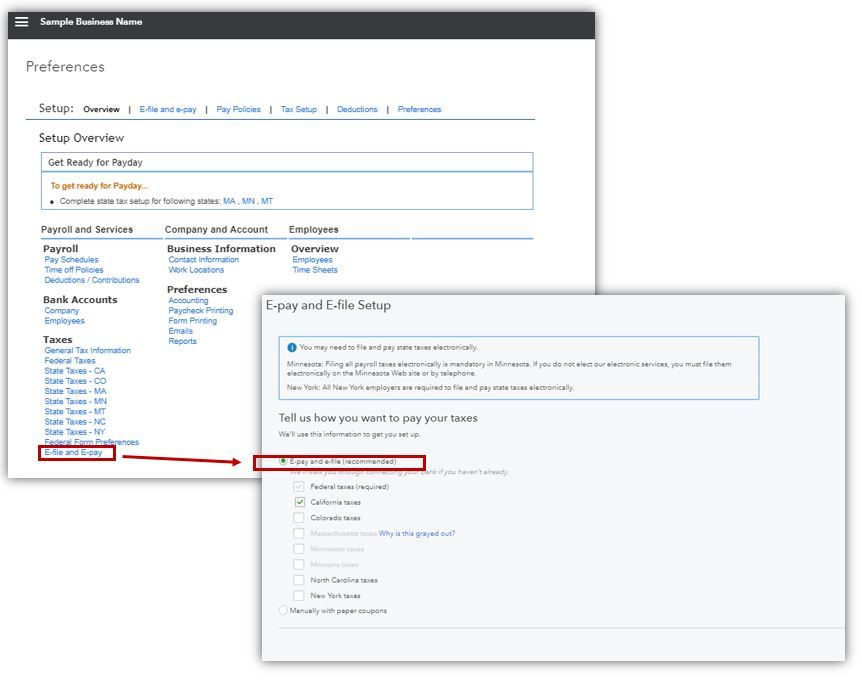Viewport: 862px width, 684px height.
Task: Click the MA state link in Payday notice
Action: (229, 201)
